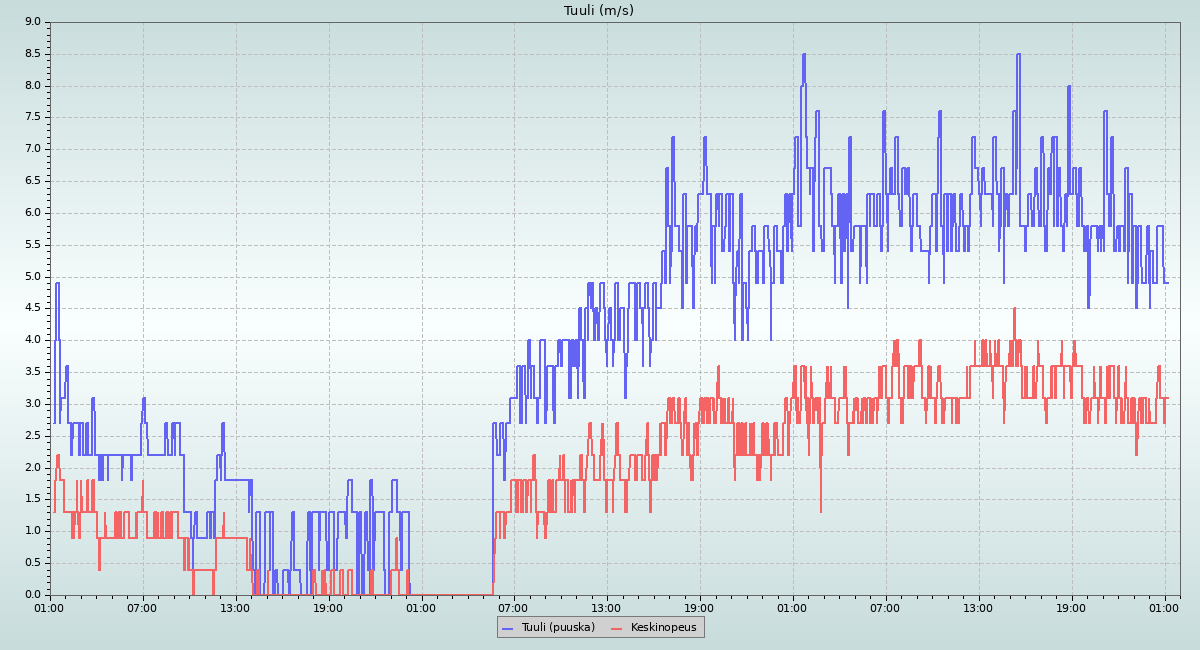Click the 6.0 y-axis label
The image size is (1200, 650).
[32, 213]
